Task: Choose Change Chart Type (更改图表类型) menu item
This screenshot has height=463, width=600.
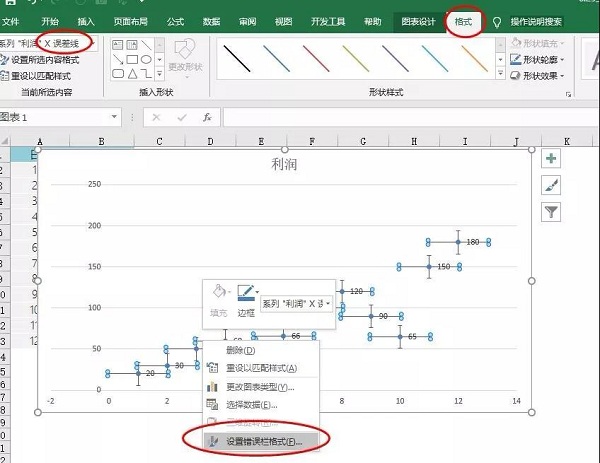Action: click(261, 387)
